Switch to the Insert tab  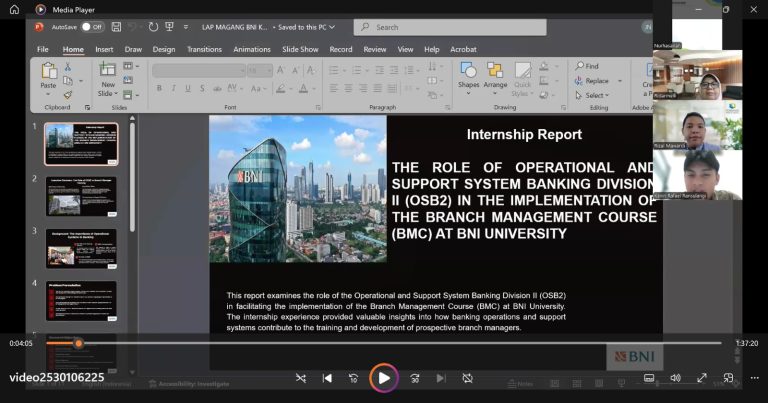coord(104,49)
